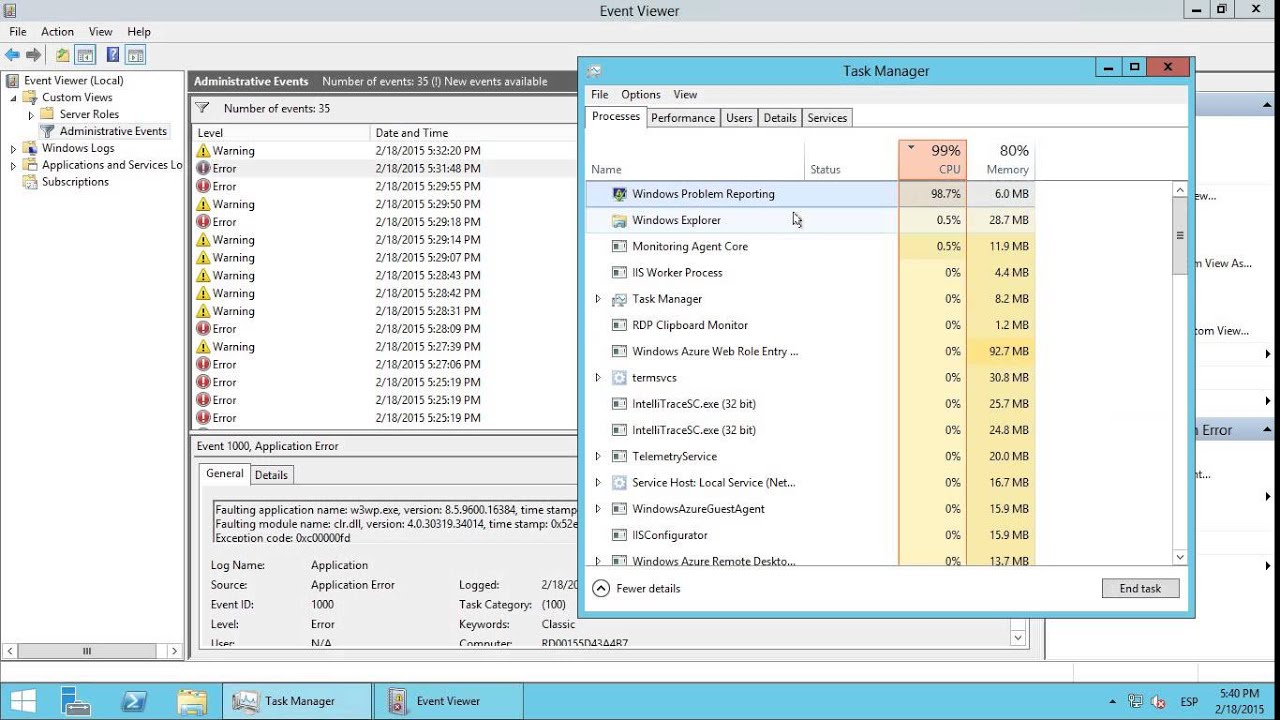Click the End task button
The image size is (1280, 720).
click(x=1140, y=589)
